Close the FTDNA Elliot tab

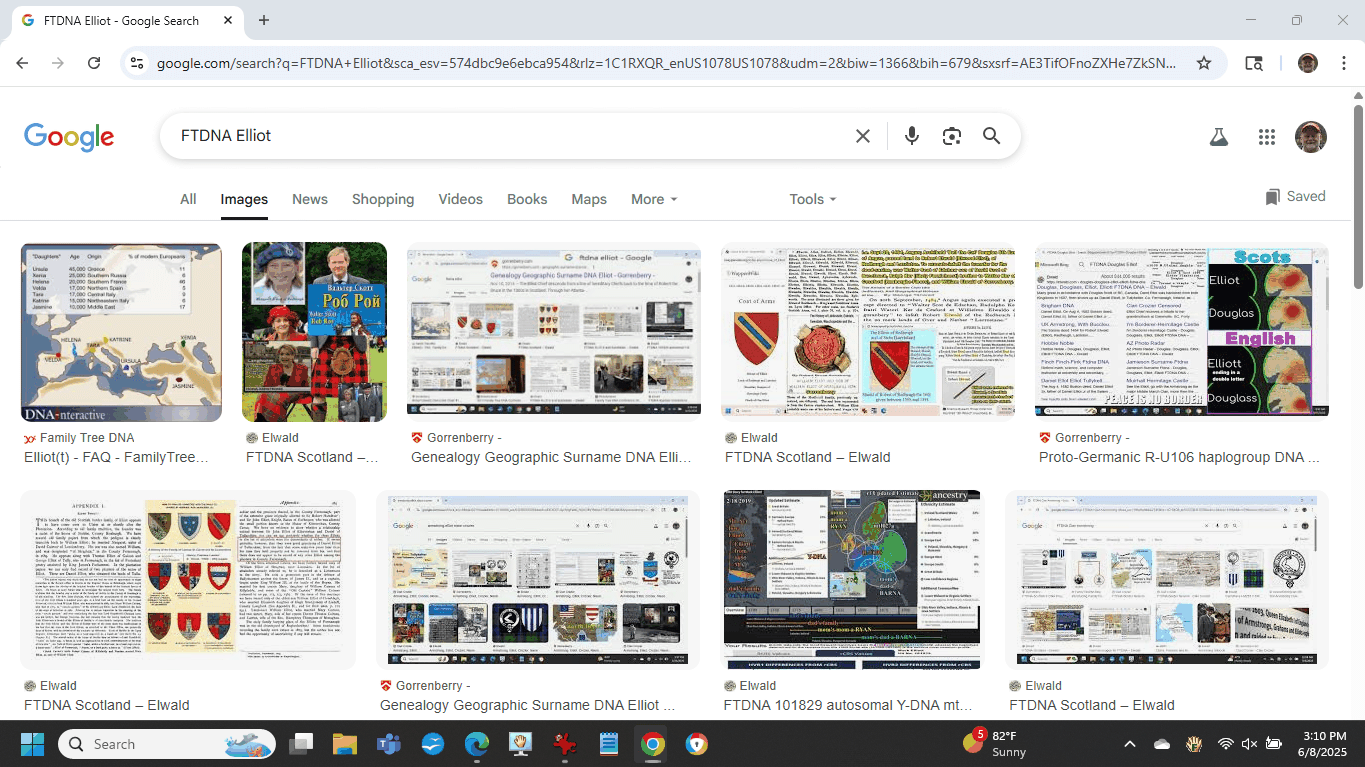(x=229, y=20)
